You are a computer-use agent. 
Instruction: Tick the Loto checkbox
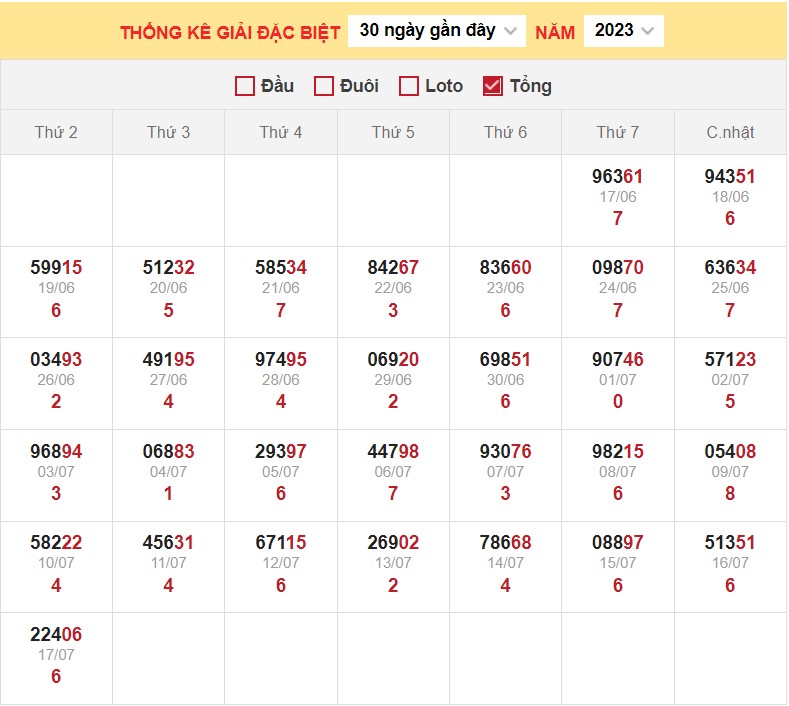(x=409, y=86)
